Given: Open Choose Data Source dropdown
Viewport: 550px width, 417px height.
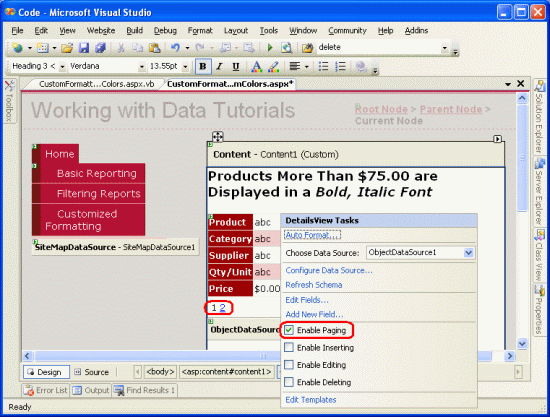Looking at the screenshot, I should 468,253.
